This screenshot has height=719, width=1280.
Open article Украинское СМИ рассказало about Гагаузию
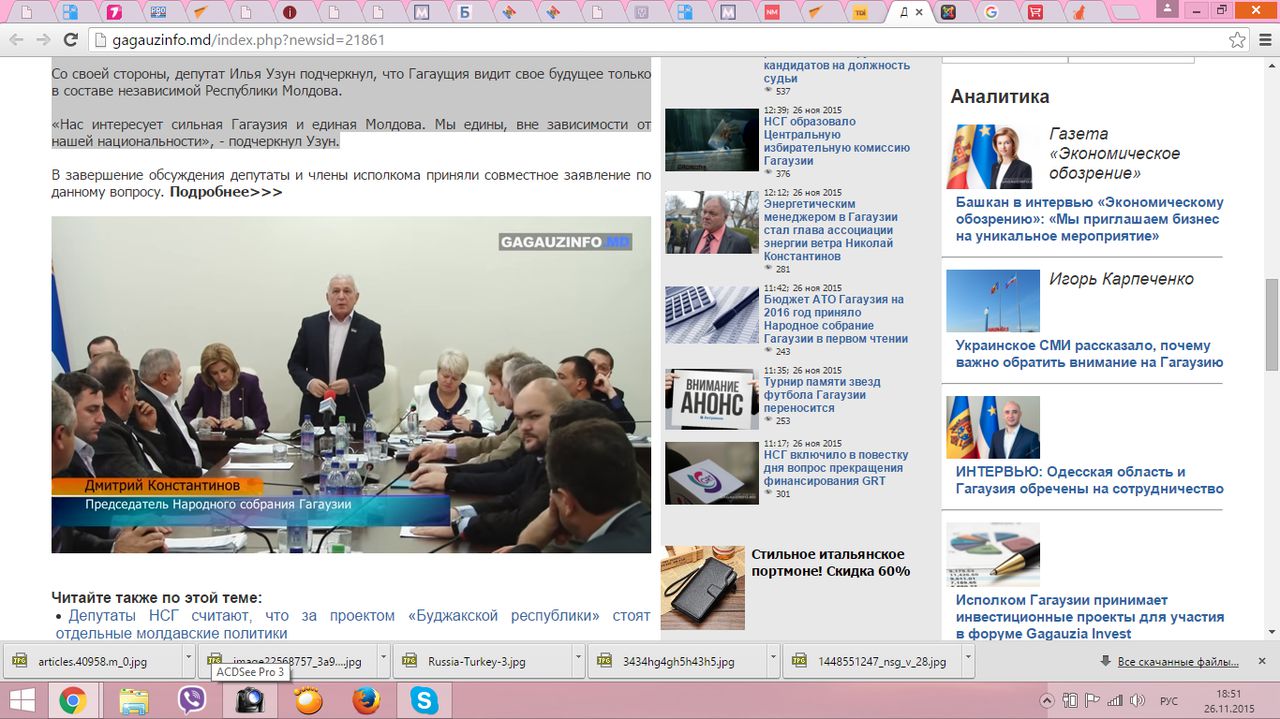point(1089,353)
